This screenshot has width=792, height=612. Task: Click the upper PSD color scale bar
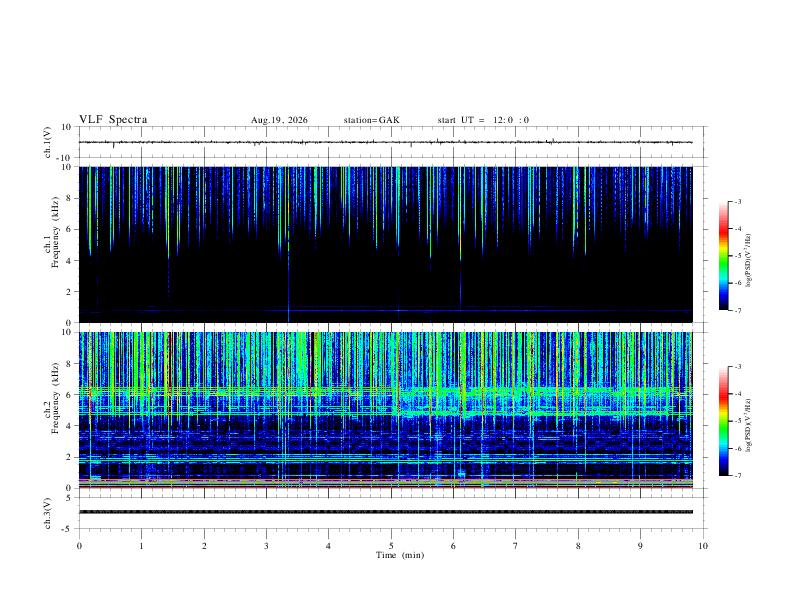(724, 256)
